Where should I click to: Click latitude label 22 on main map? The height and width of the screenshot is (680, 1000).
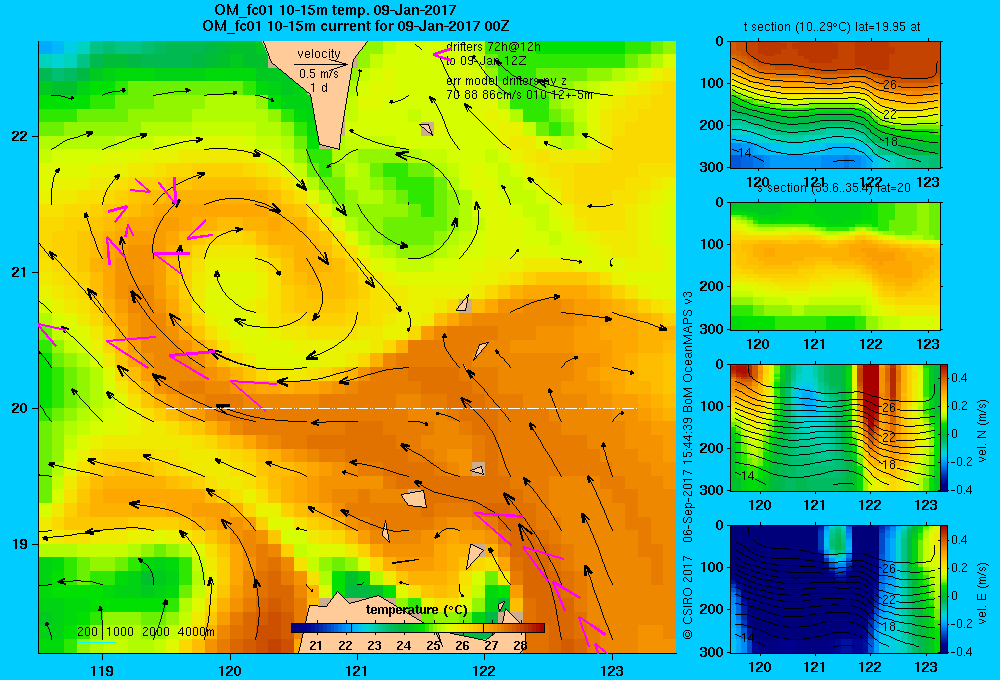[20, 136]
